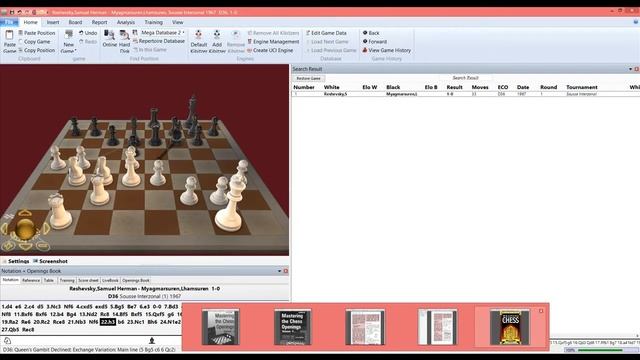This screenshot has width=640, height=360.
Task: Open the Score sheet tab
Action: (x=88, y=280)
